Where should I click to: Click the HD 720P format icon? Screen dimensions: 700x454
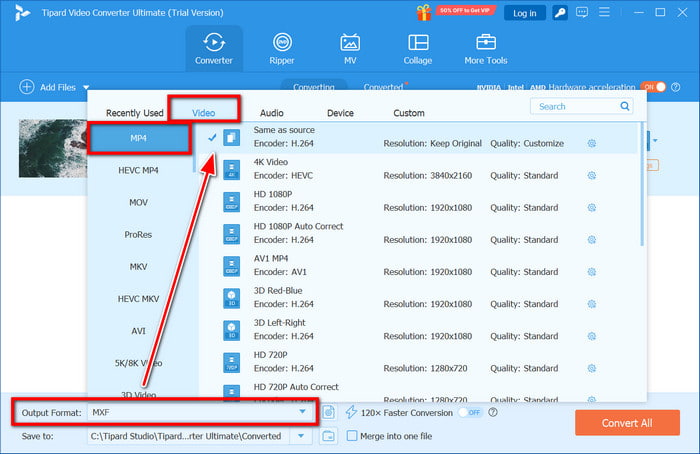[x=231, y=362]
